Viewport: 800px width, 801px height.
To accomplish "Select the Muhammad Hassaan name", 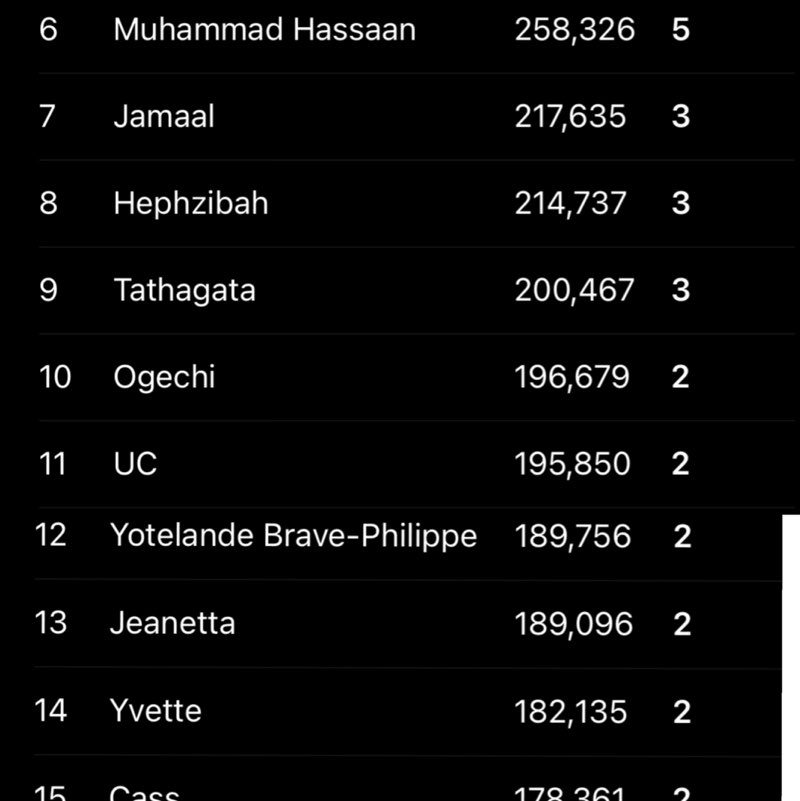I will 264,30.
